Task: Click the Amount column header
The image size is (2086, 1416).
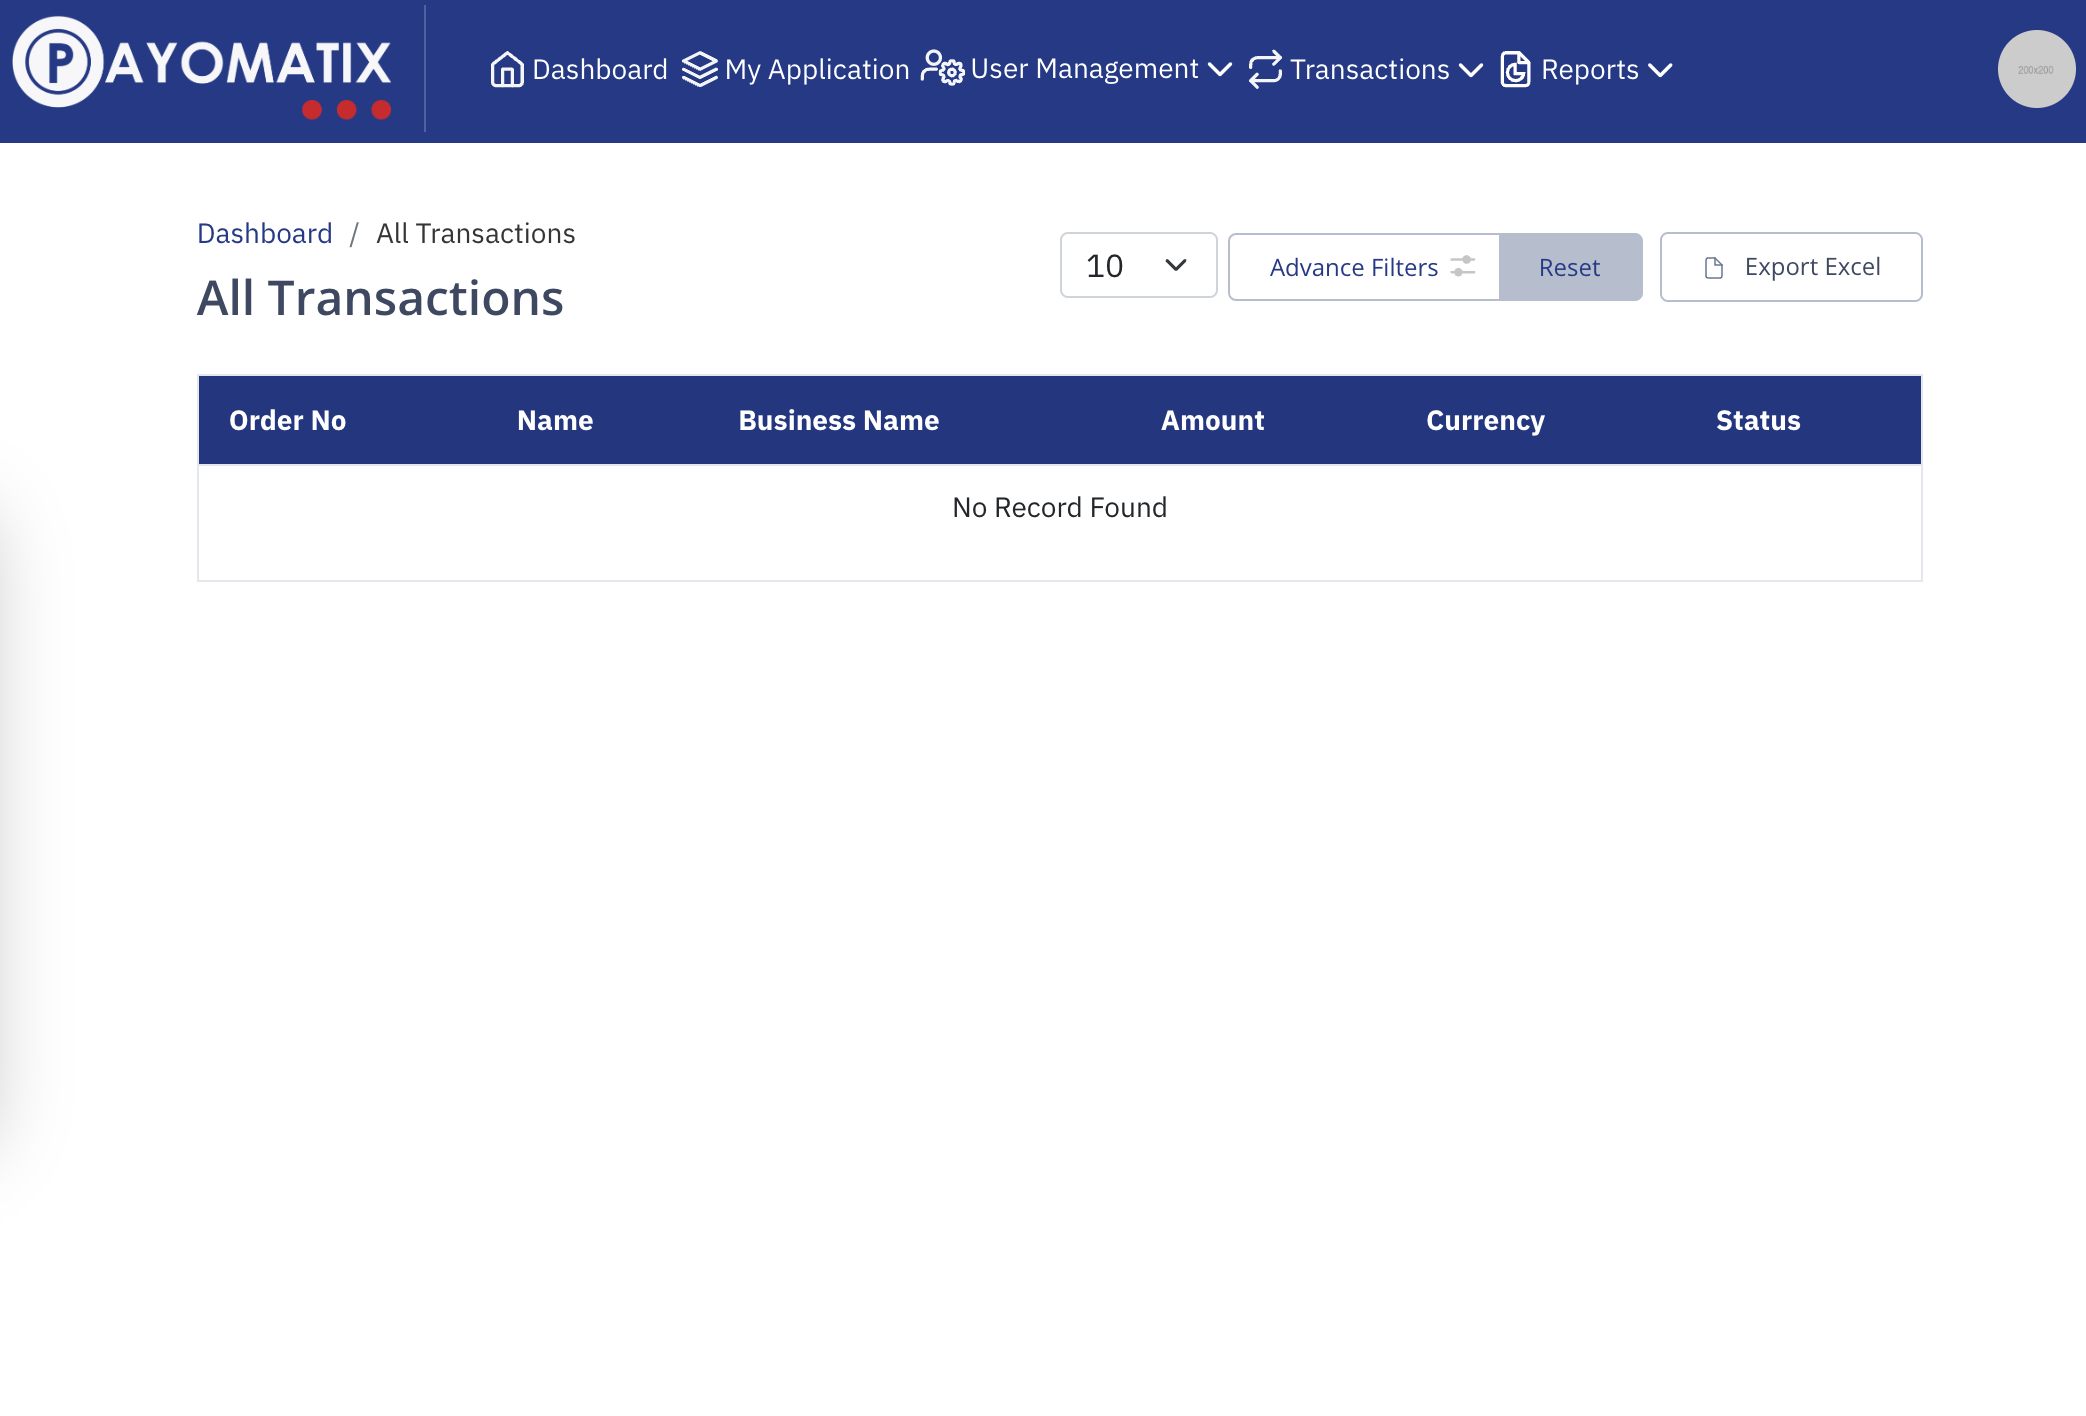Action: 1212,420
